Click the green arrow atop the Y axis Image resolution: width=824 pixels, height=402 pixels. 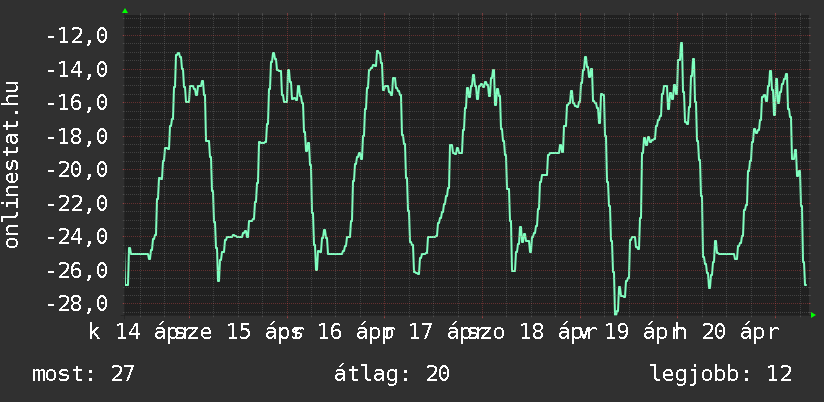point(124,11)
